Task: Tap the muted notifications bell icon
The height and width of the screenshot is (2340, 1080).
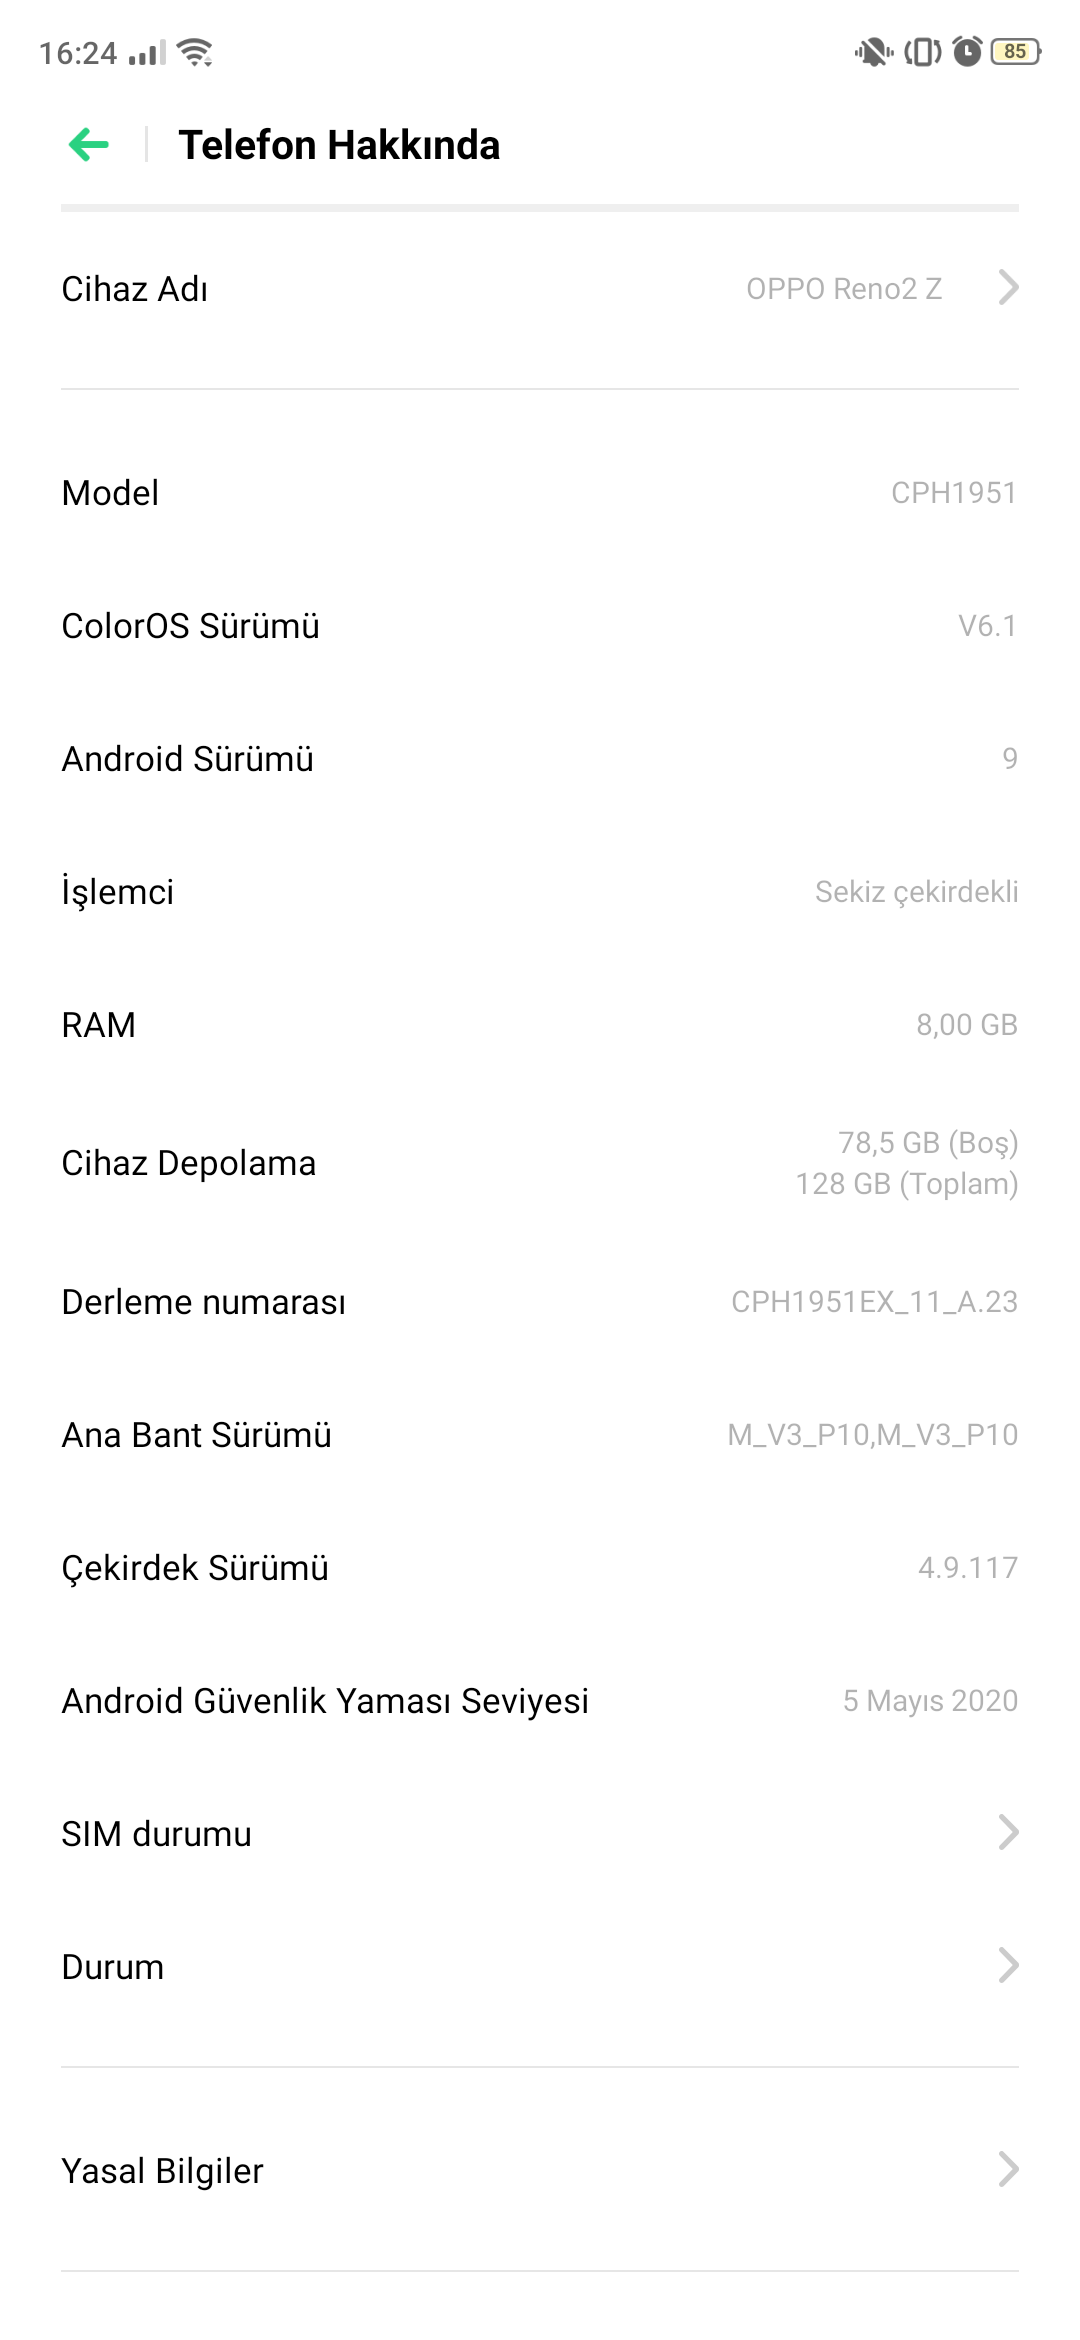Action: pos(873,51)
